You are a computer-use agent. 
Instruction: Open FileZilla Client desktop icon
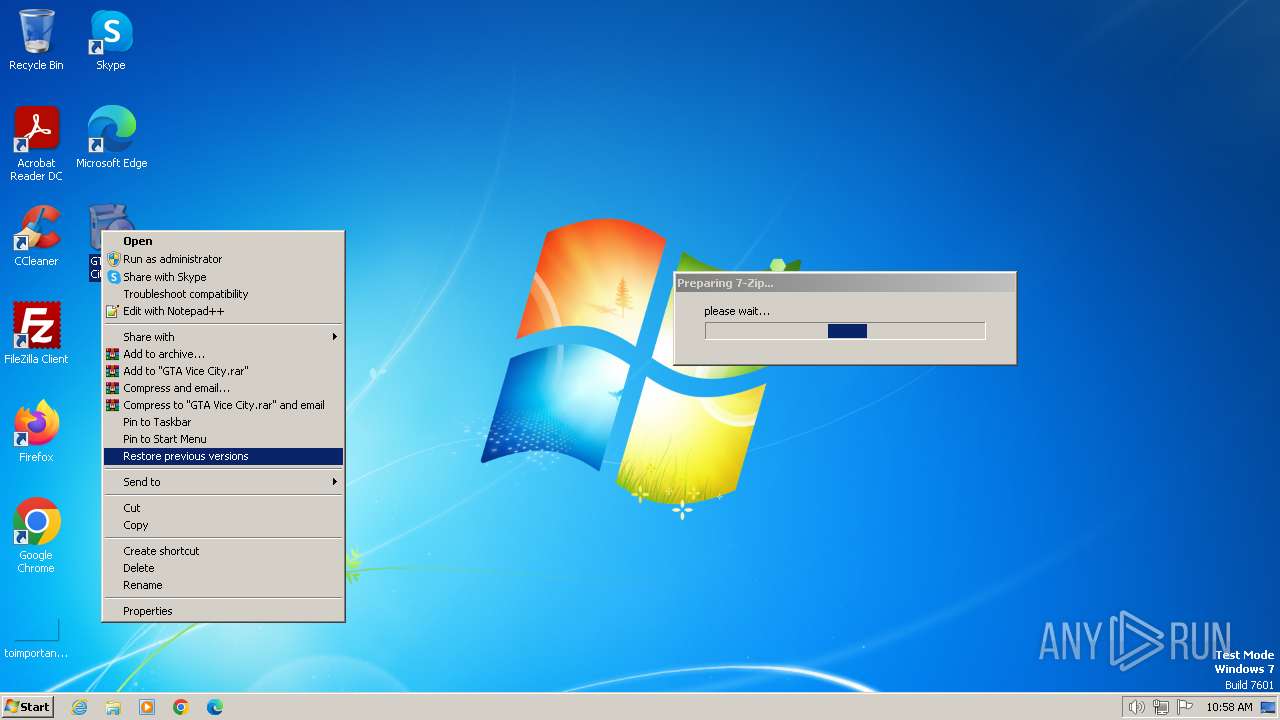(x=36, y=334)
